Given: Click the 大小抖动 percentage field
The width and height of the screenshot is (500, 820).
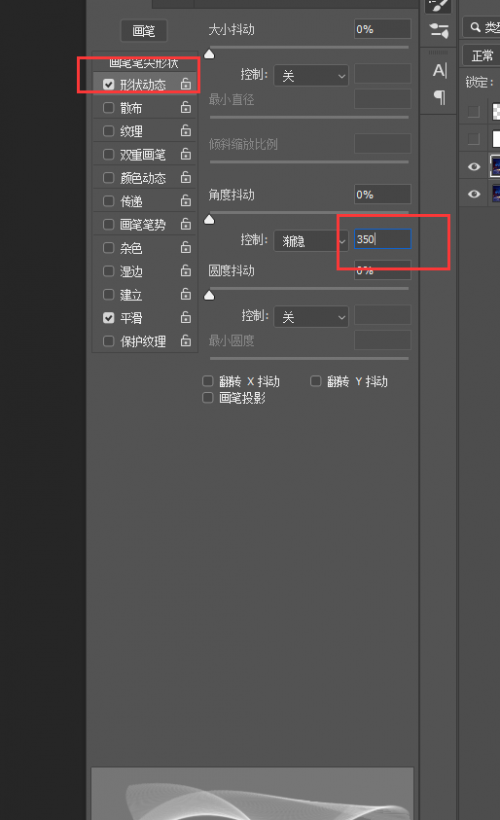Looking at the screenshot, I should [x=382, y=29].
